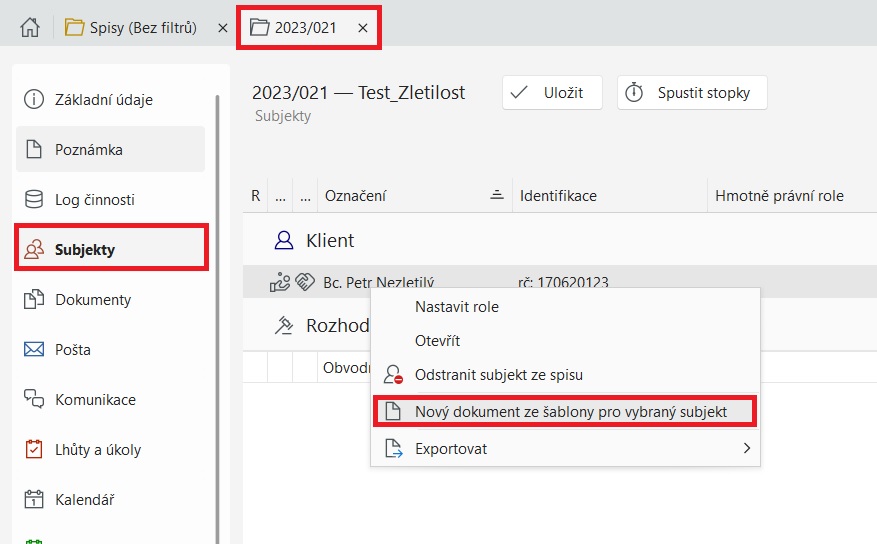
Task: Click the Poznámka page icon
Action: [x=34, y=149]
